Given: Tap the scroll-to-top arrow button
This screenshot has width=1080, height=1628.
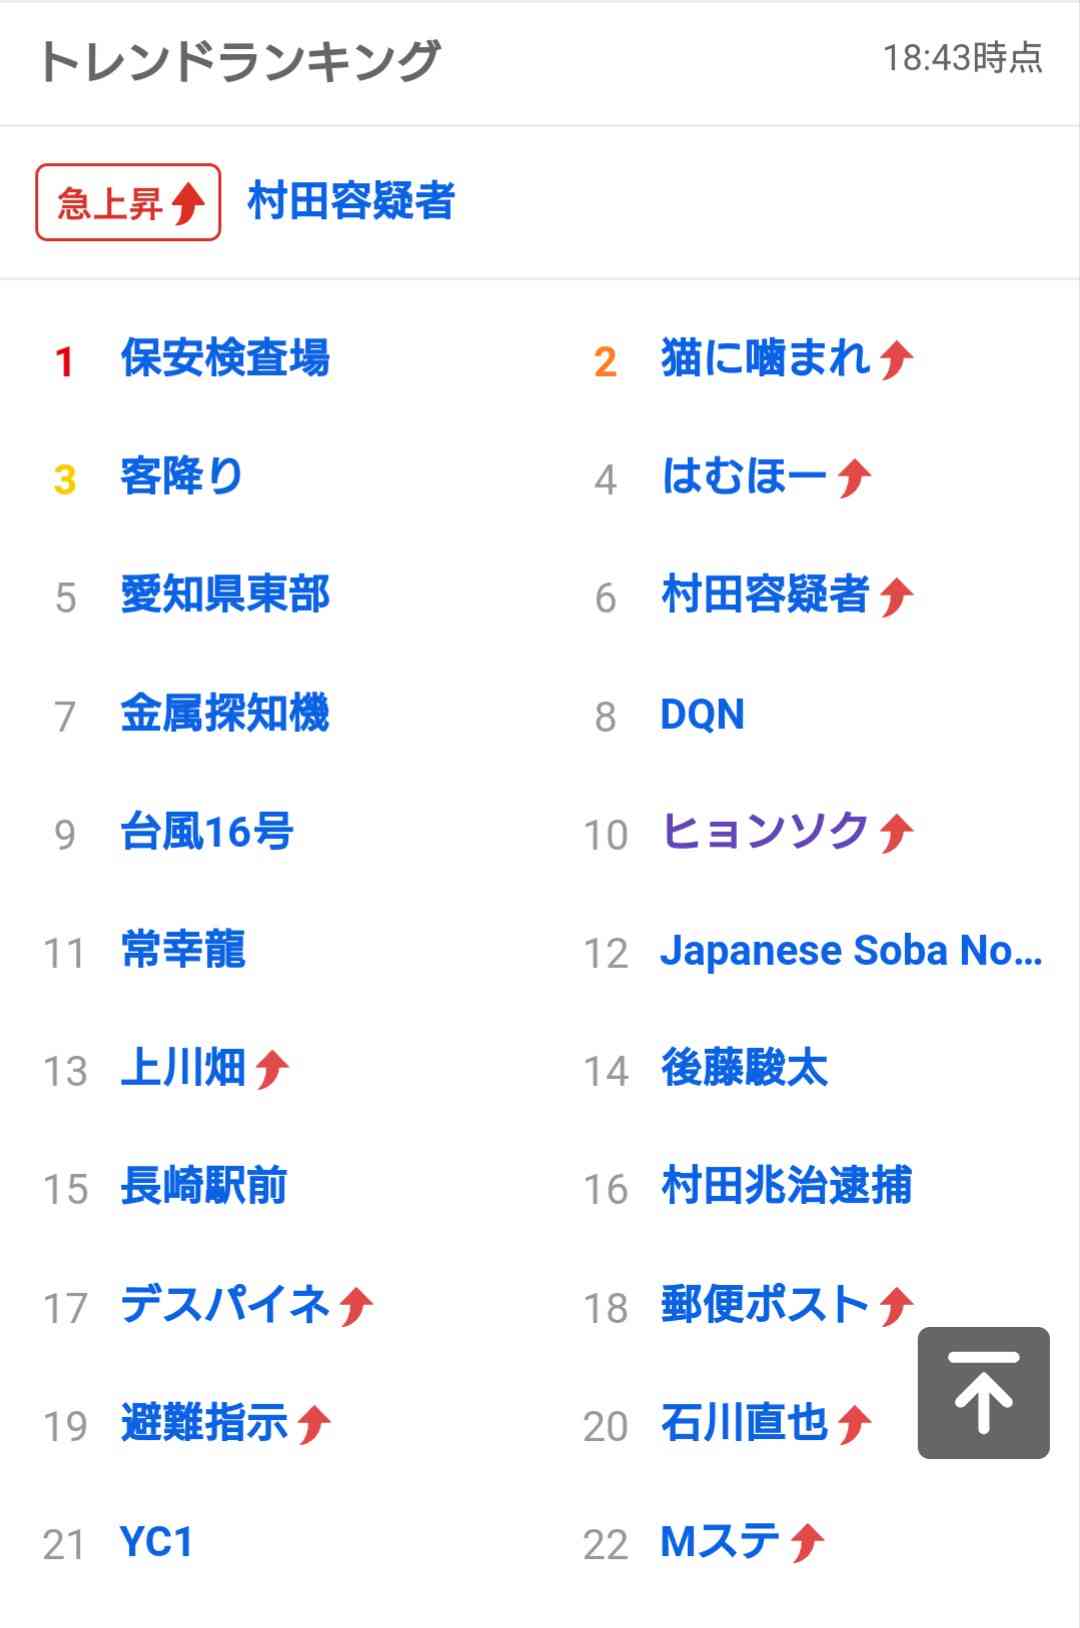Looking at the screenshot, I should click(x=984, y=1393).
